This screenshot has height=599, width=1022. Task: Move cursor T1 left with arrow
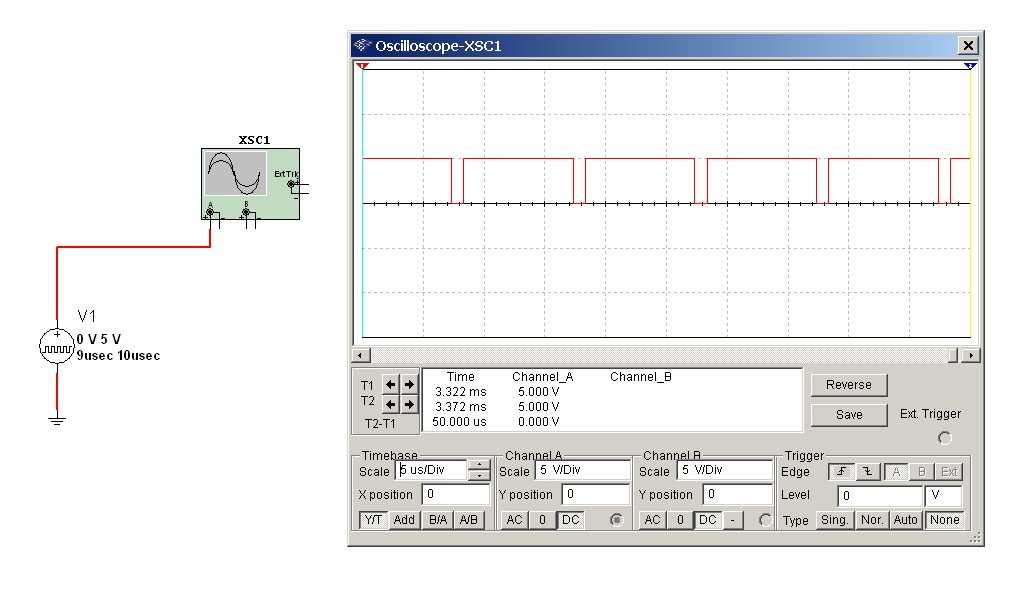391,385
